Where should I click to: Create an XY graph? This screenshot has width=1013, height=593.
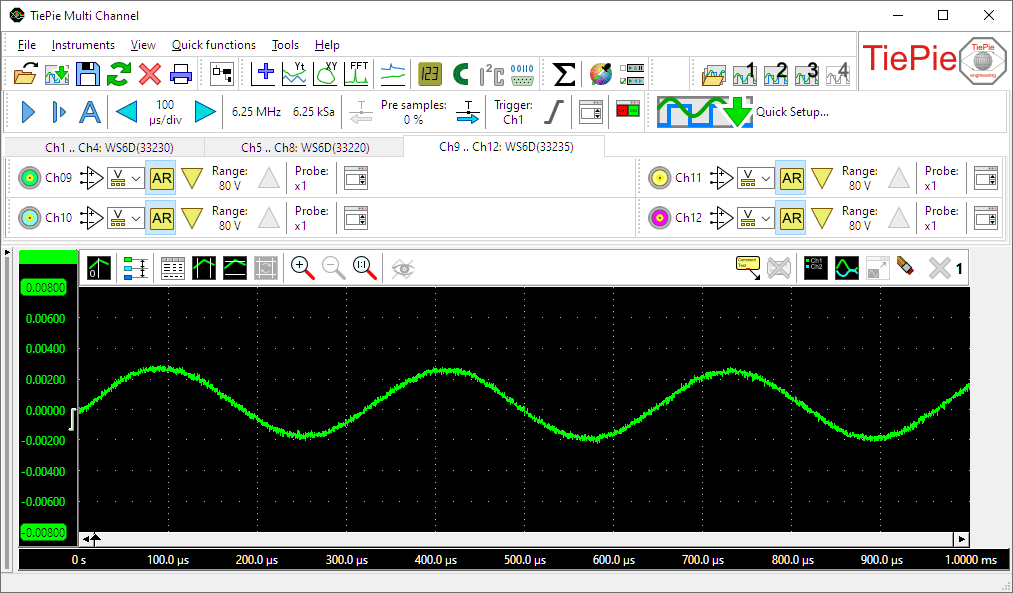[327, 74]
